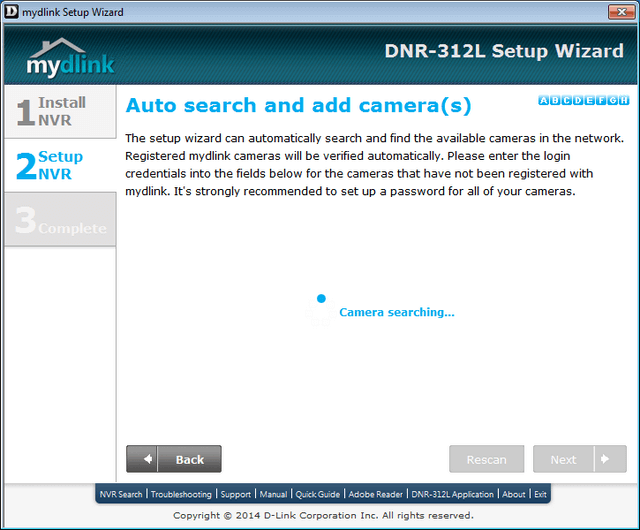Click the 'Auto search and add camera(s)' heading
Screen dimensions: 640x530
coord(298,105)
